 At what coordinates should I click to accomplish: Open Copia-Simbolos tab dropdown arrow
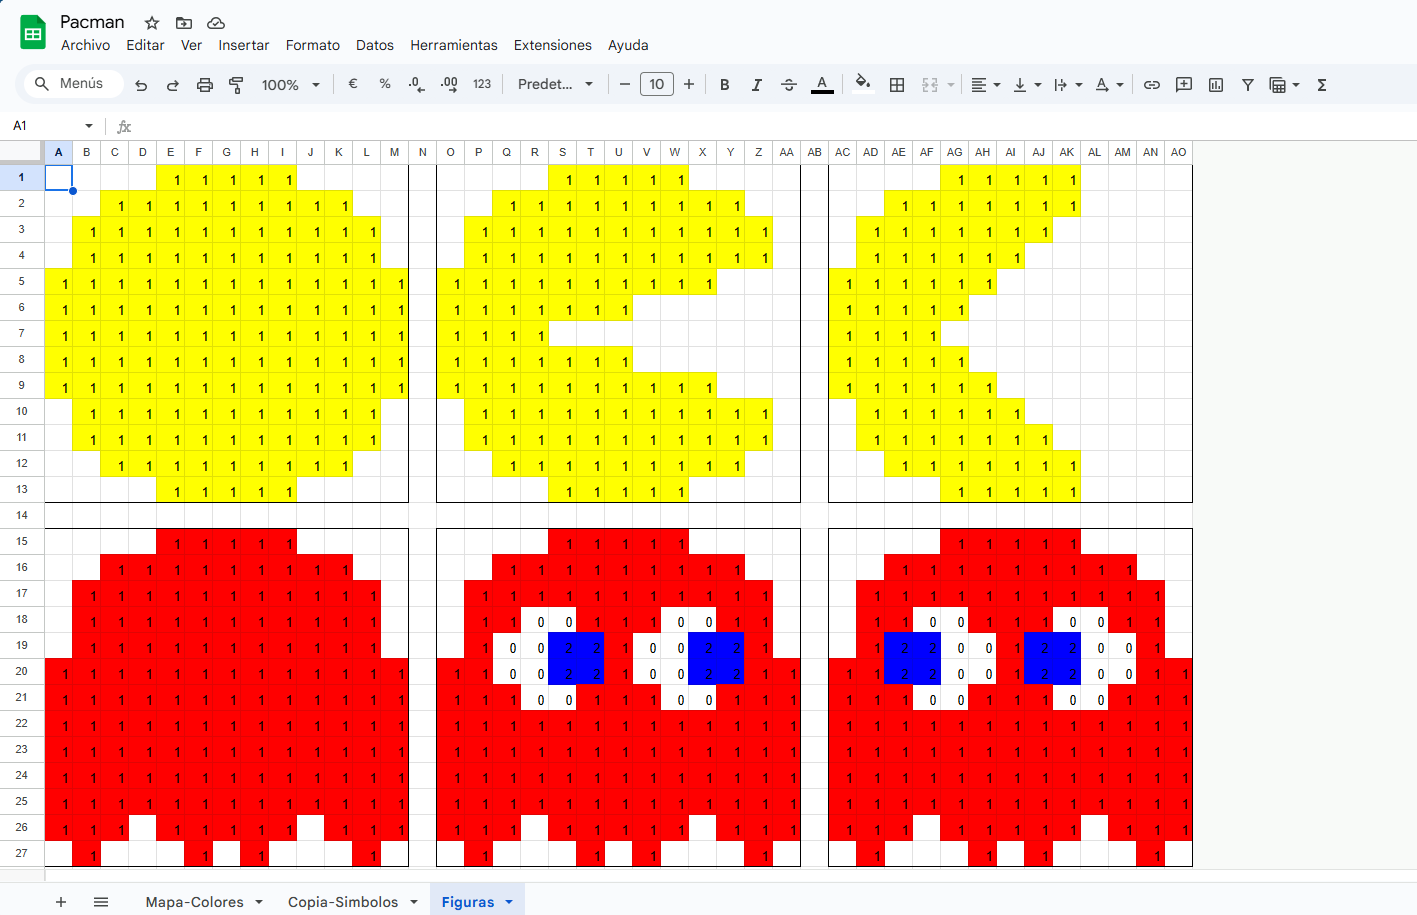pyautogui.click(x=414, y=902)
